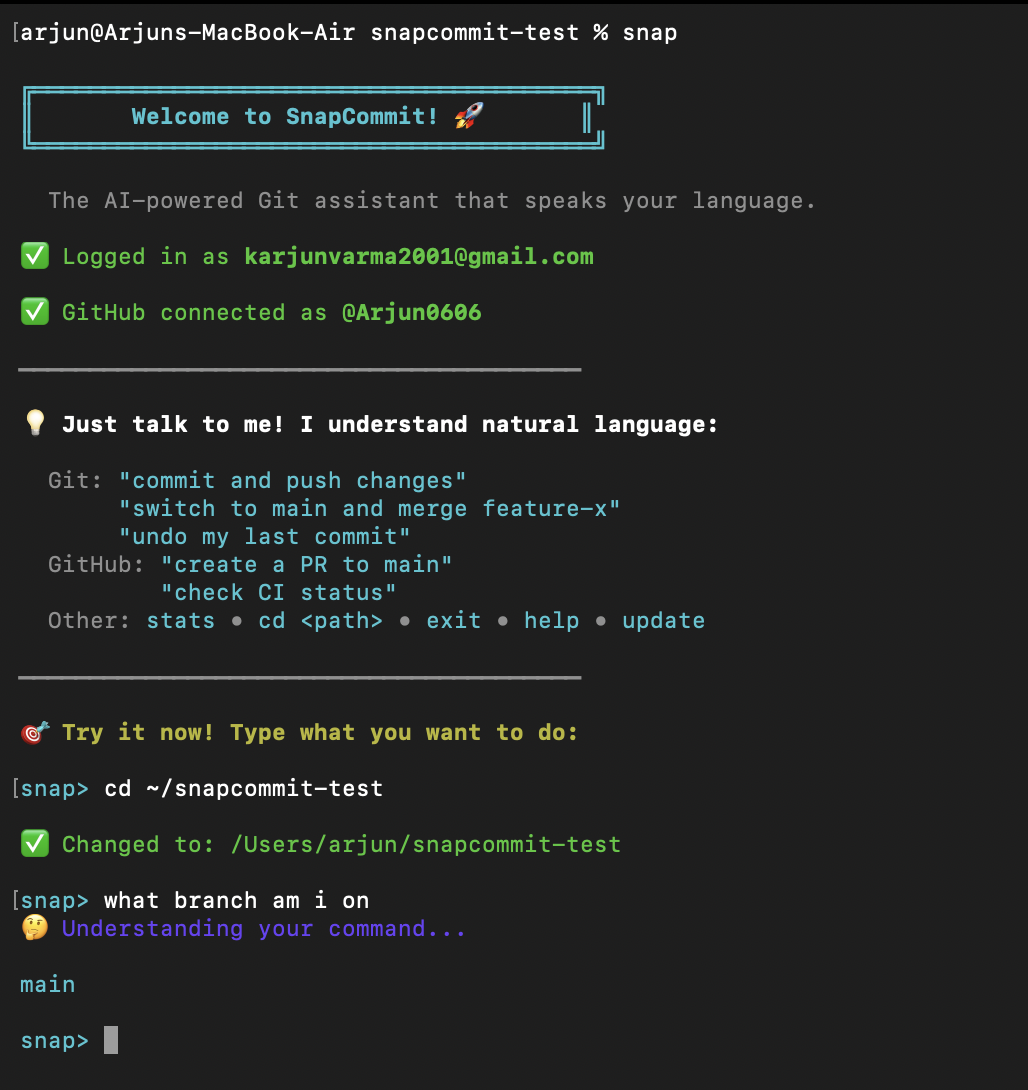Screen dimensions: 1028x1090
Task: Click the update command keyword
Action: [x=663, y=621]
